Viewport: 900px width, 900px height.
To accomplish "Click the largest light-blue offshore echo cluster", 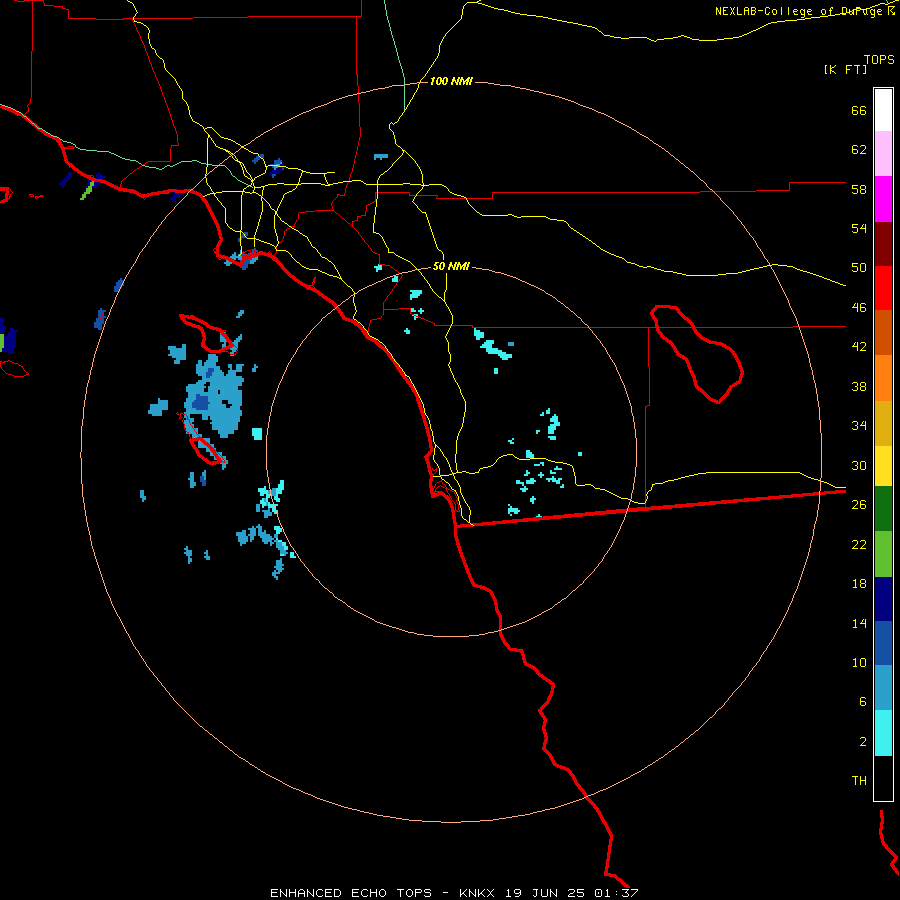I will [215, 396].
